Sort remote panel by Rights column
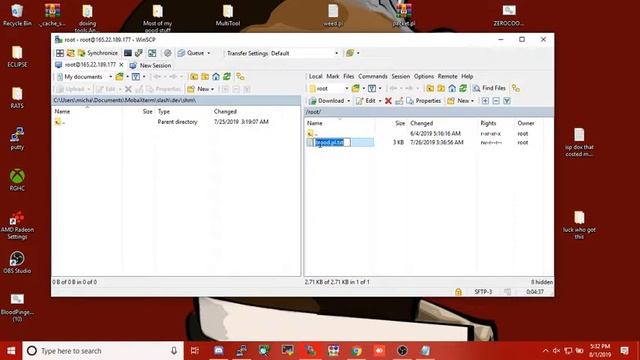The image size is (640, 360). 488,123
